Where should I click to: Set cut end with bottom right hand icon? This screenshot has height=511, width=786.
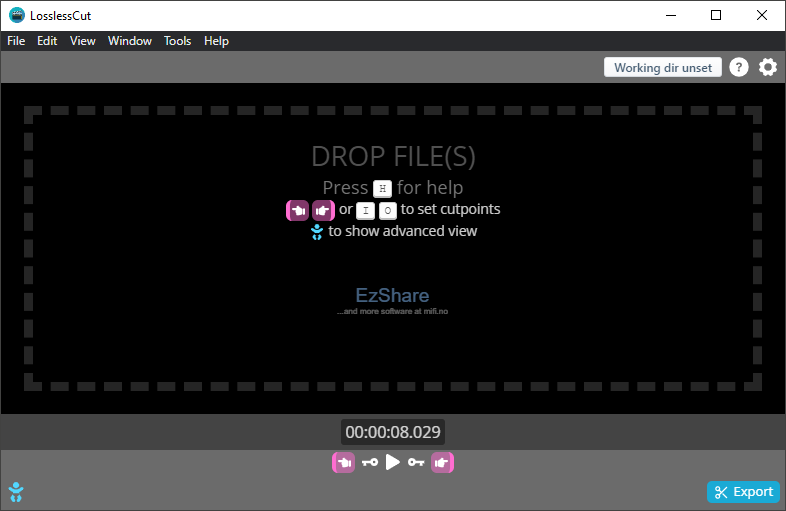tap(442, 462)
